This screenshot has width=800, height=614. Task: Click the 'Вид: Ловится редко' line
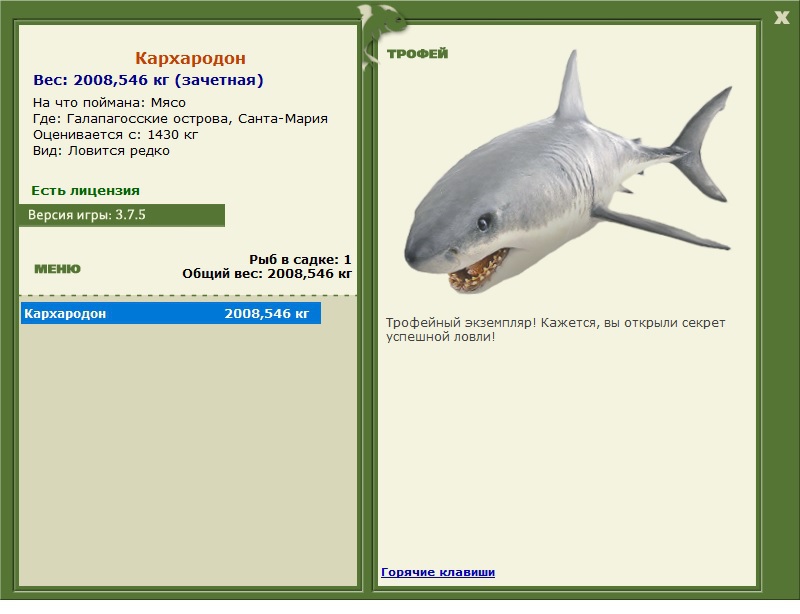(x=101, y=151)
